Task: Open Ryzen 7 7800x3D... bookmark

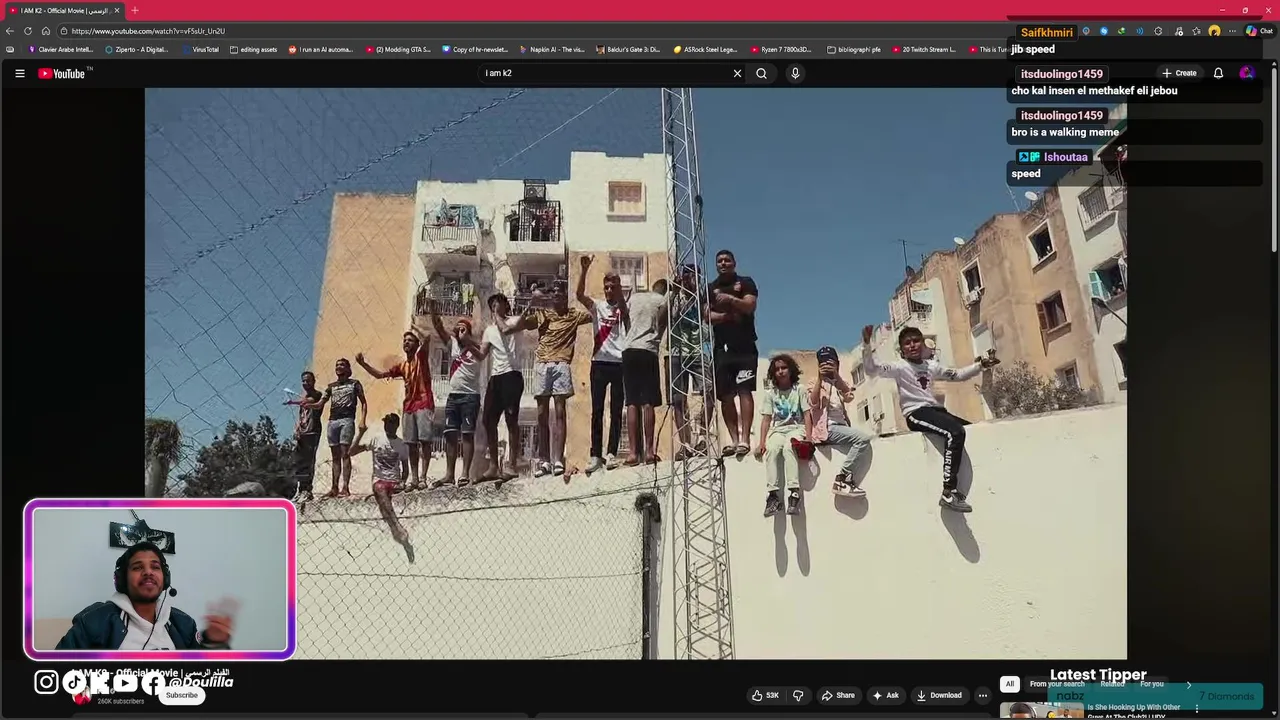Action: point(782,49)
